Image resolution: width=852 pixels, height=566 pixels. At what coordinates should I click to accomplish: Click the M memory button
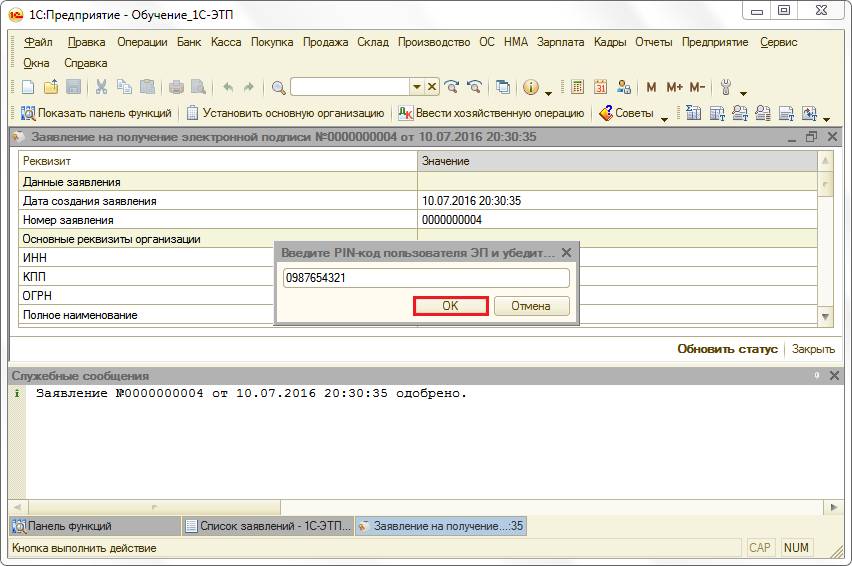click(x=651, y=87)
